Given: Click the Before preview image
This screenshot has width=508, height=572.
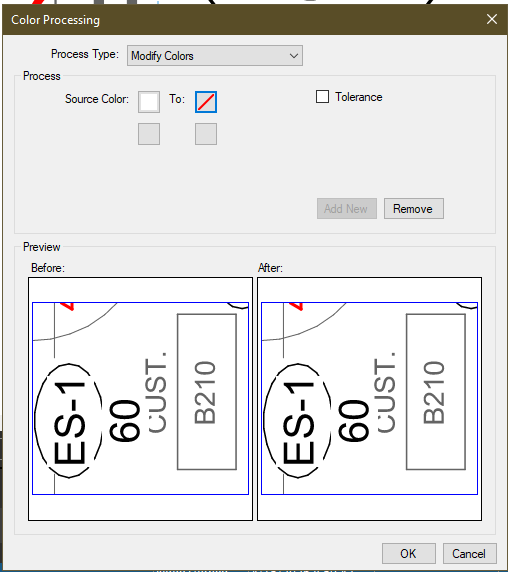Looking at the screenshot, I should [140, 399].
